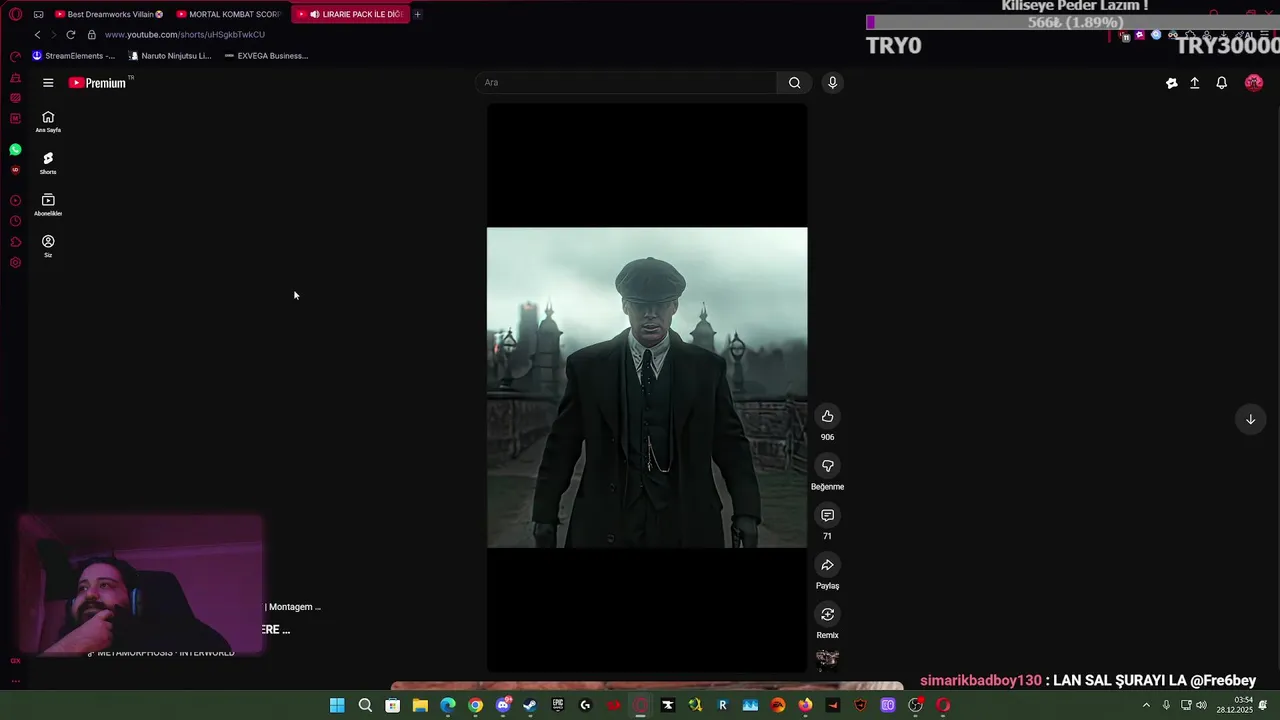Open the GX Control speedometer icon
Image resolution: width=1280 pixels, height=720 pixels.
(15, 57)
